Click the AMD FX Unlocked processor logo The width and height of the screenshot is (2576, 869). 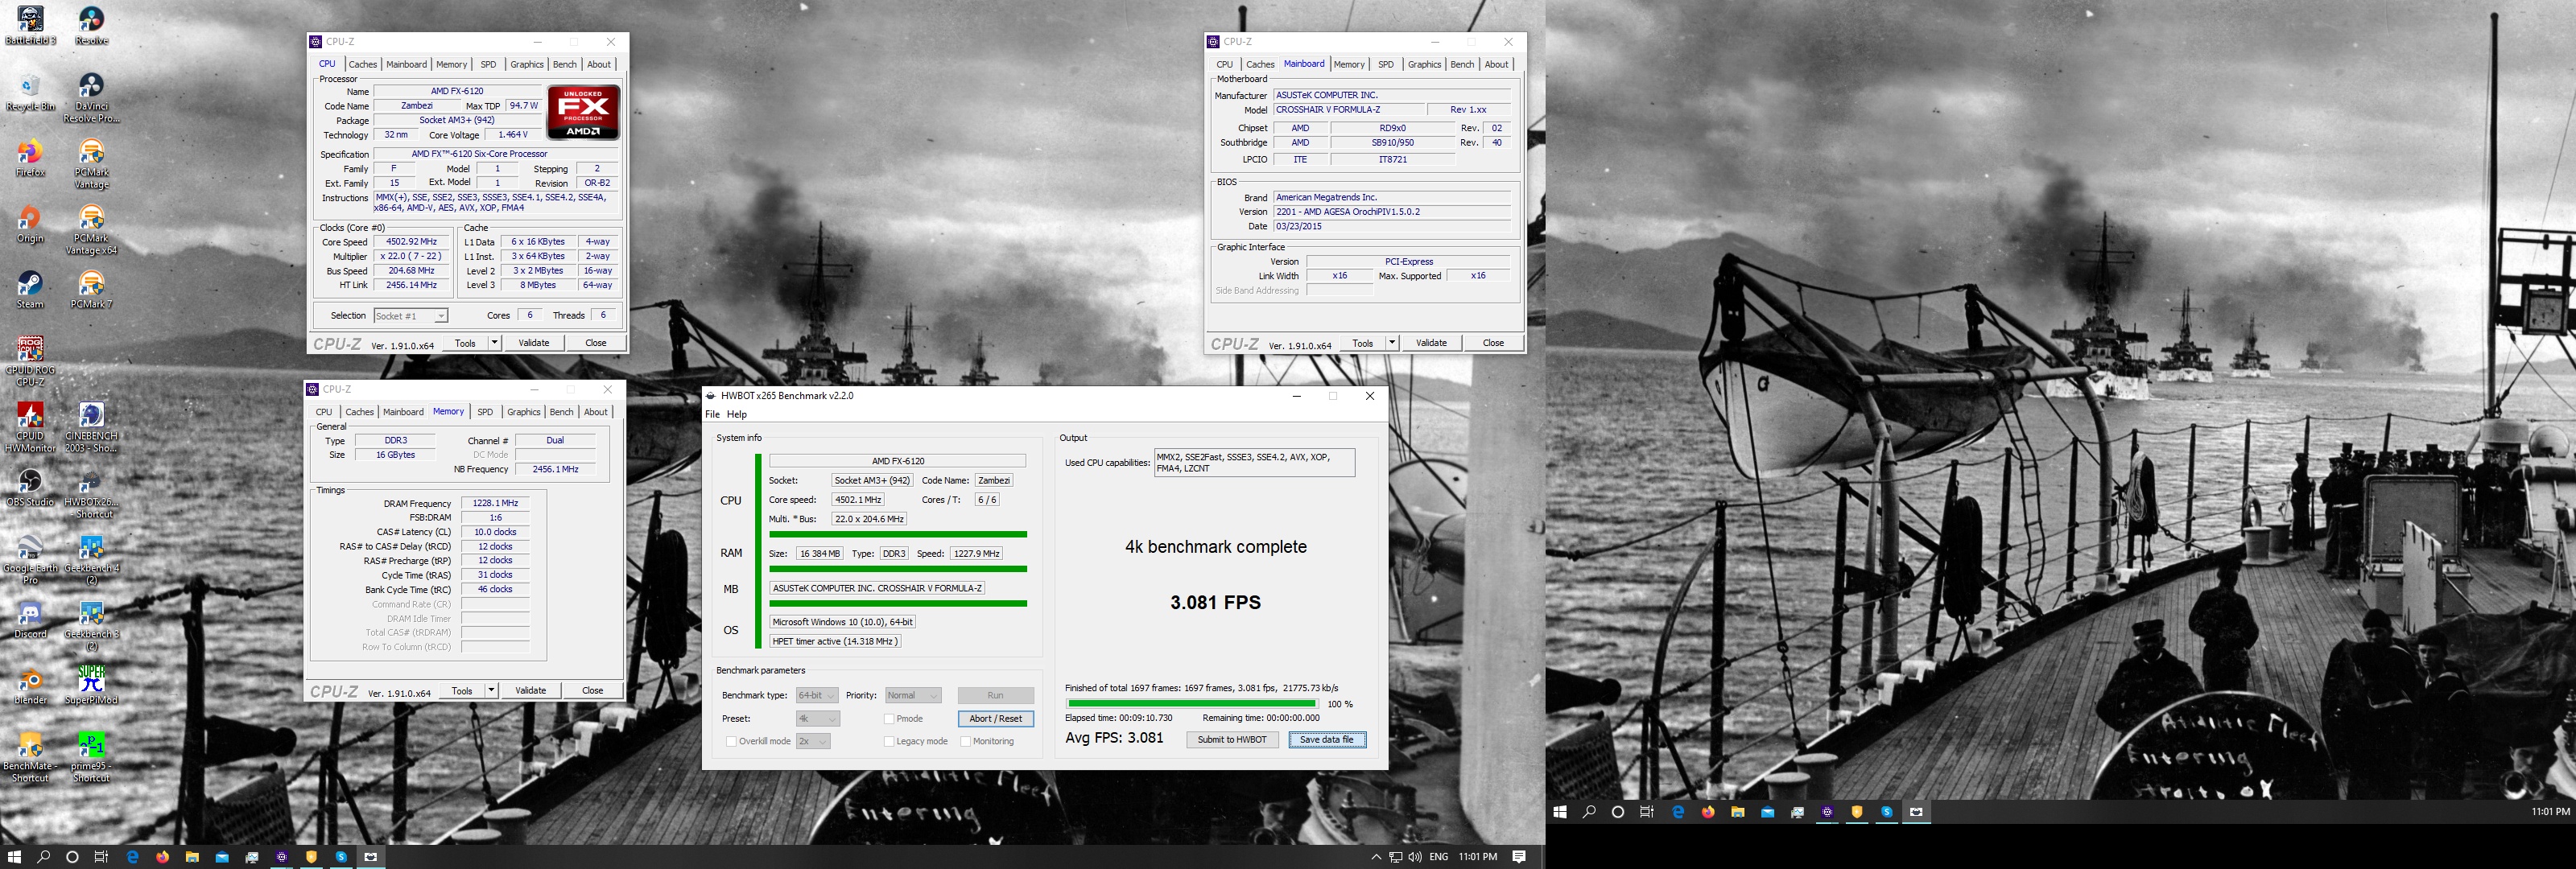(x=584, y=113)
